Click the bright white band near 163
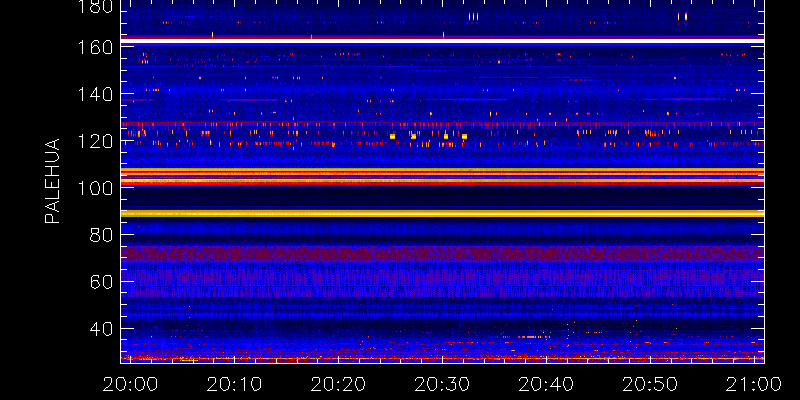 click(442, 41)
